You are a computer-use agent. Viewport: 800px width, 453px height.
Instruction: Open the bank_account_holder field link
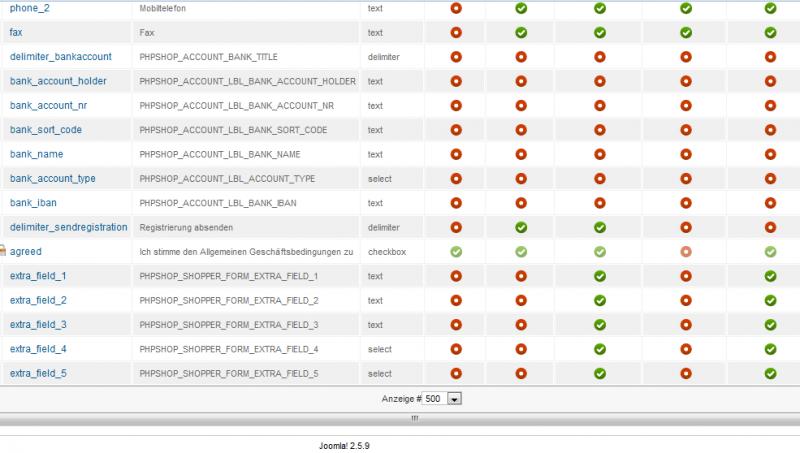[x=58, y=81]
